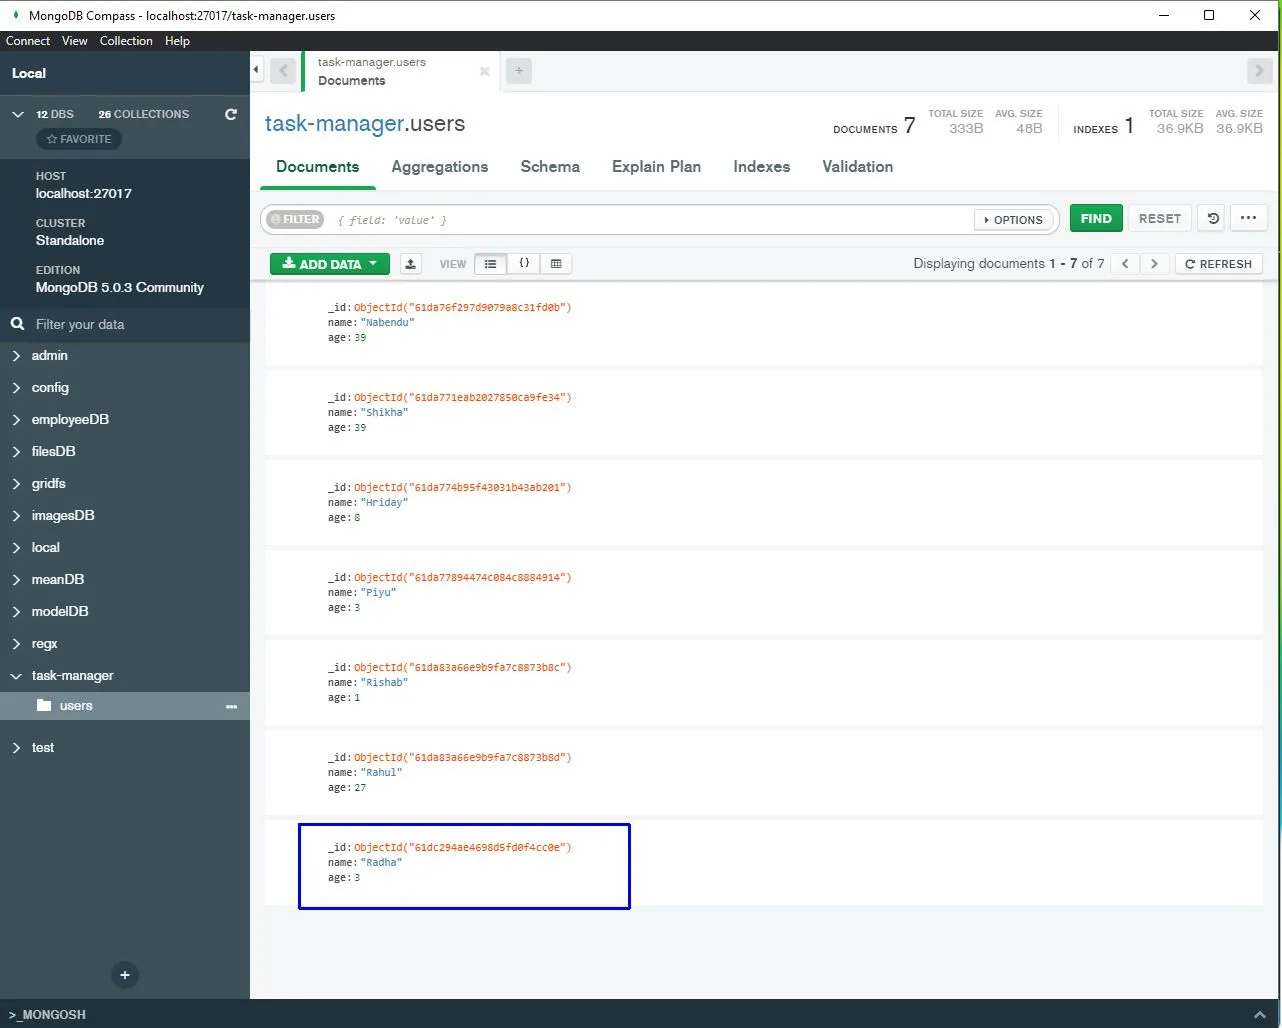Select the users collection in sidebar
This screenshot has height=1028, width=1282.
125,706
